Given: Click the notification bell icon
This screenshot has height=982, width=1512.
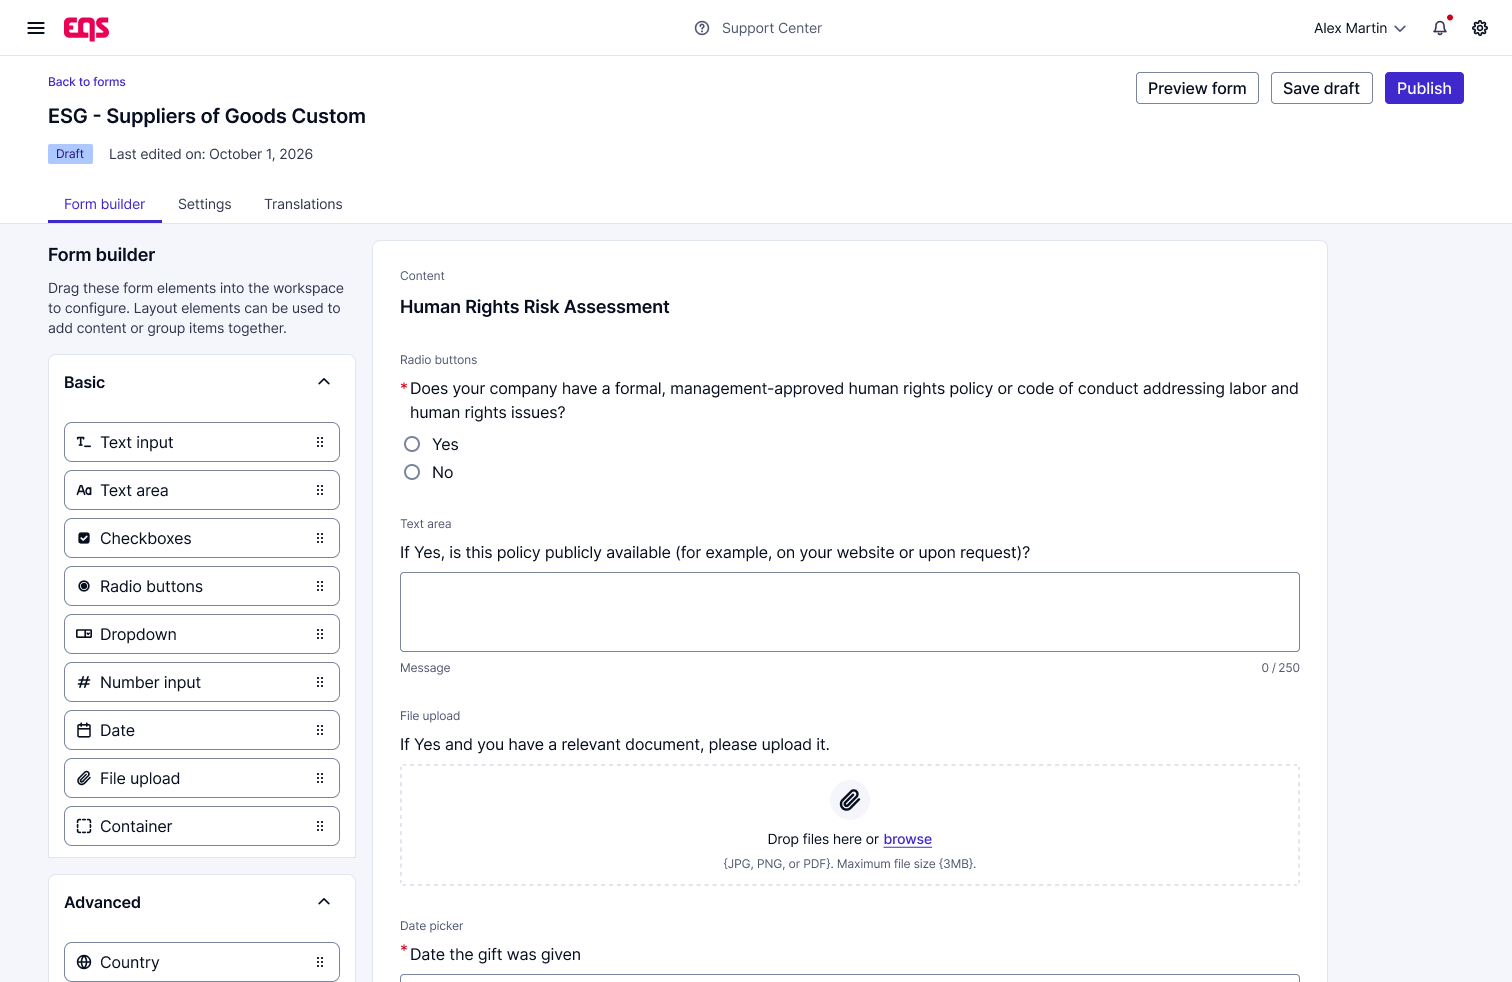Looking at the screenshot, I should pyautogui.click(x=1440, y=28).
